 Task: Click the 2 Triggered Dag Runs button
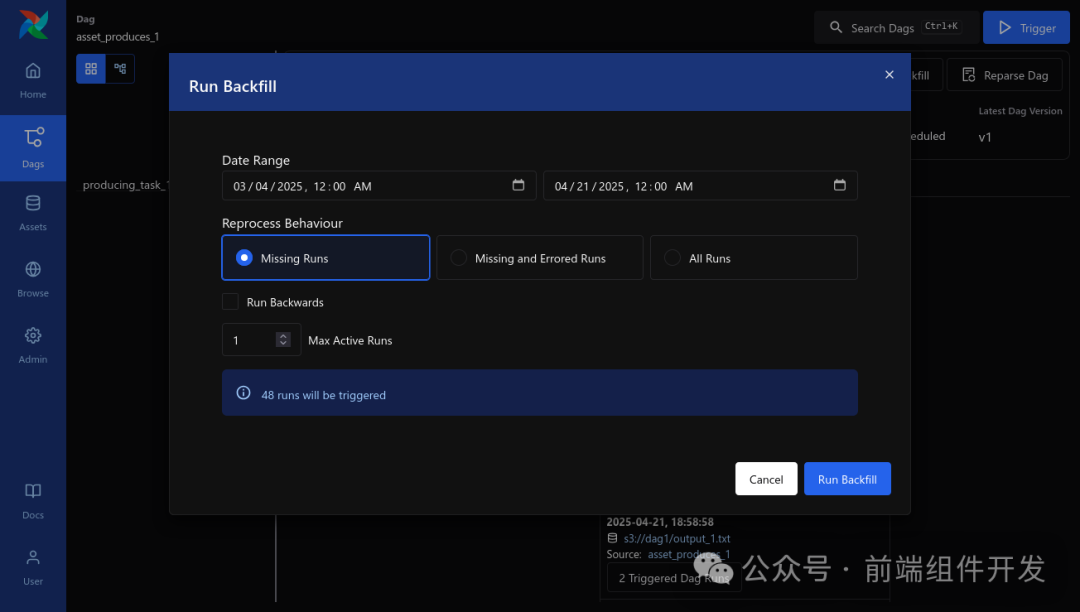674,578
